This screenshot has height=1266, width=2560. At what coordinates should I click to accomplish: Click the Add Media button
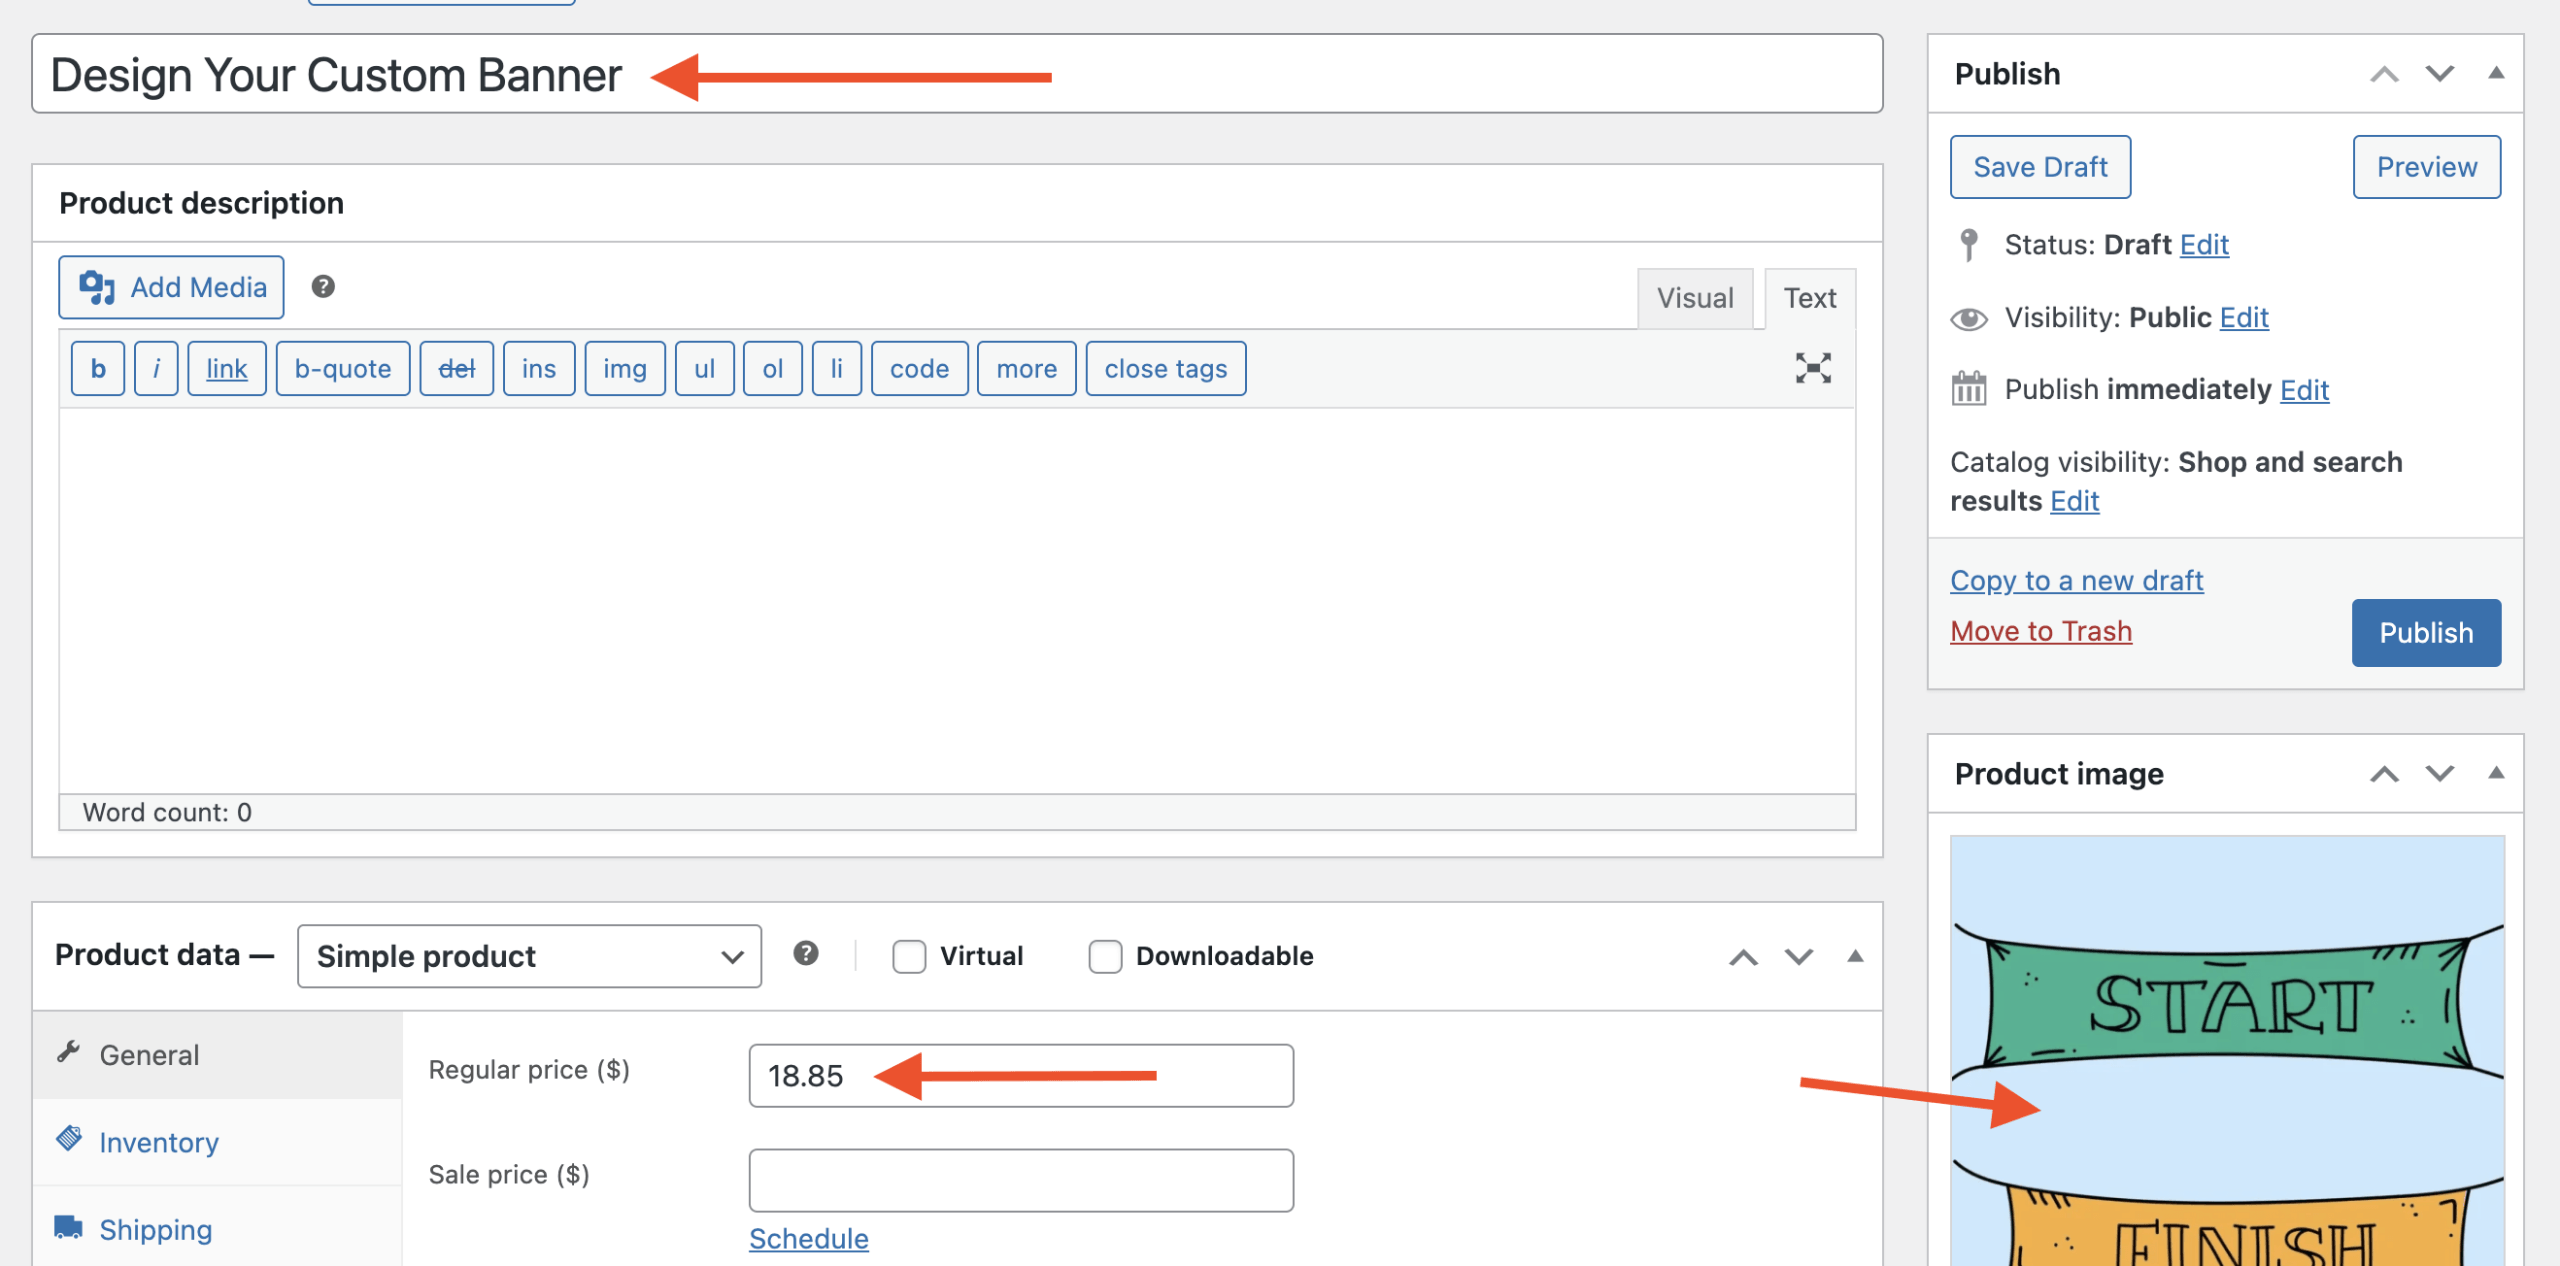(x=170, y=287)
